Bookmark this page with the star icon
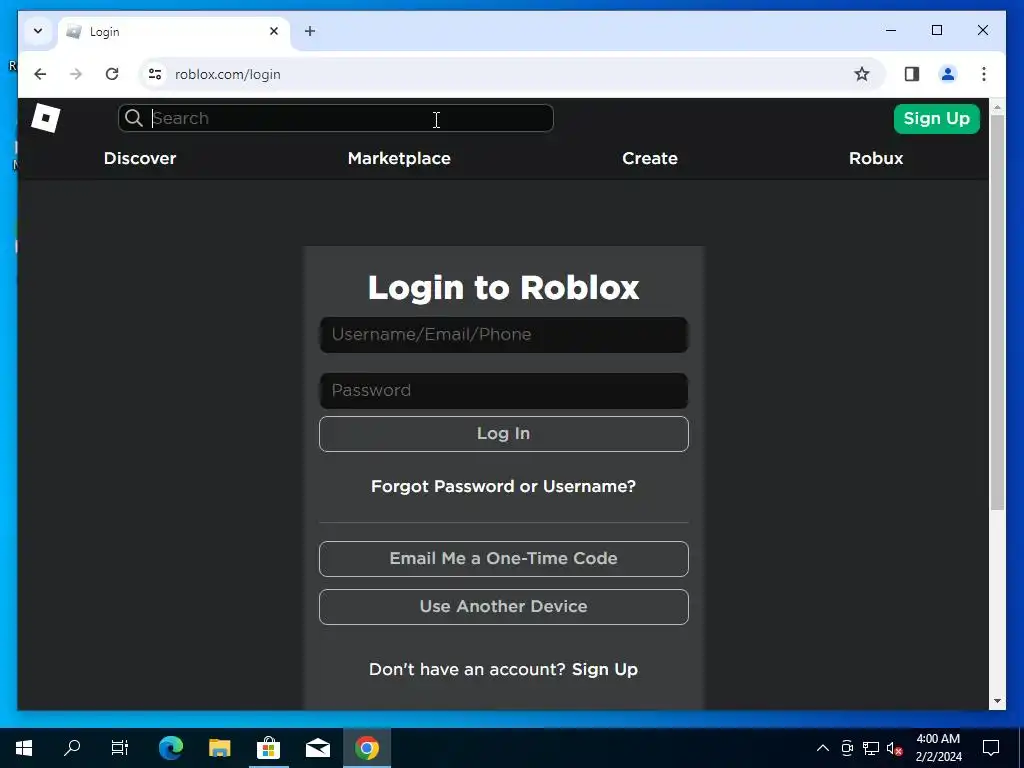Viewport: 1024px width, 768px height. (x=862, y=74)
